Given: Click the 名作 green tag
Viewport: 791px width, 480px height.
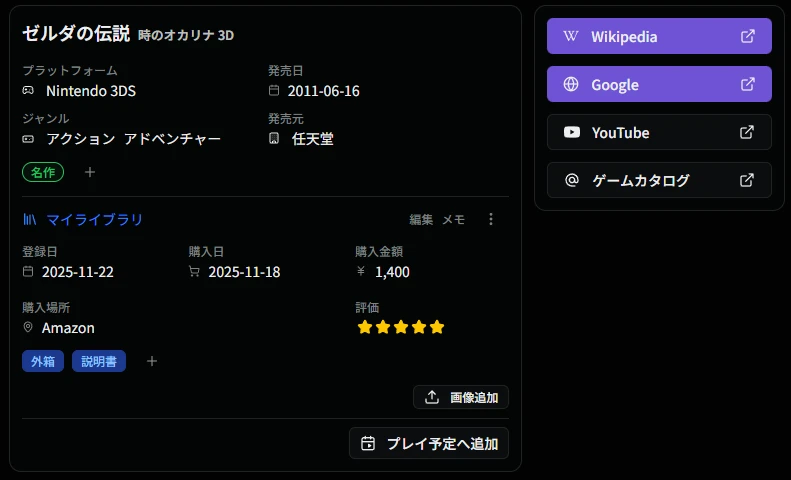Looking at the screenshot, I should (x=43, y=172).
